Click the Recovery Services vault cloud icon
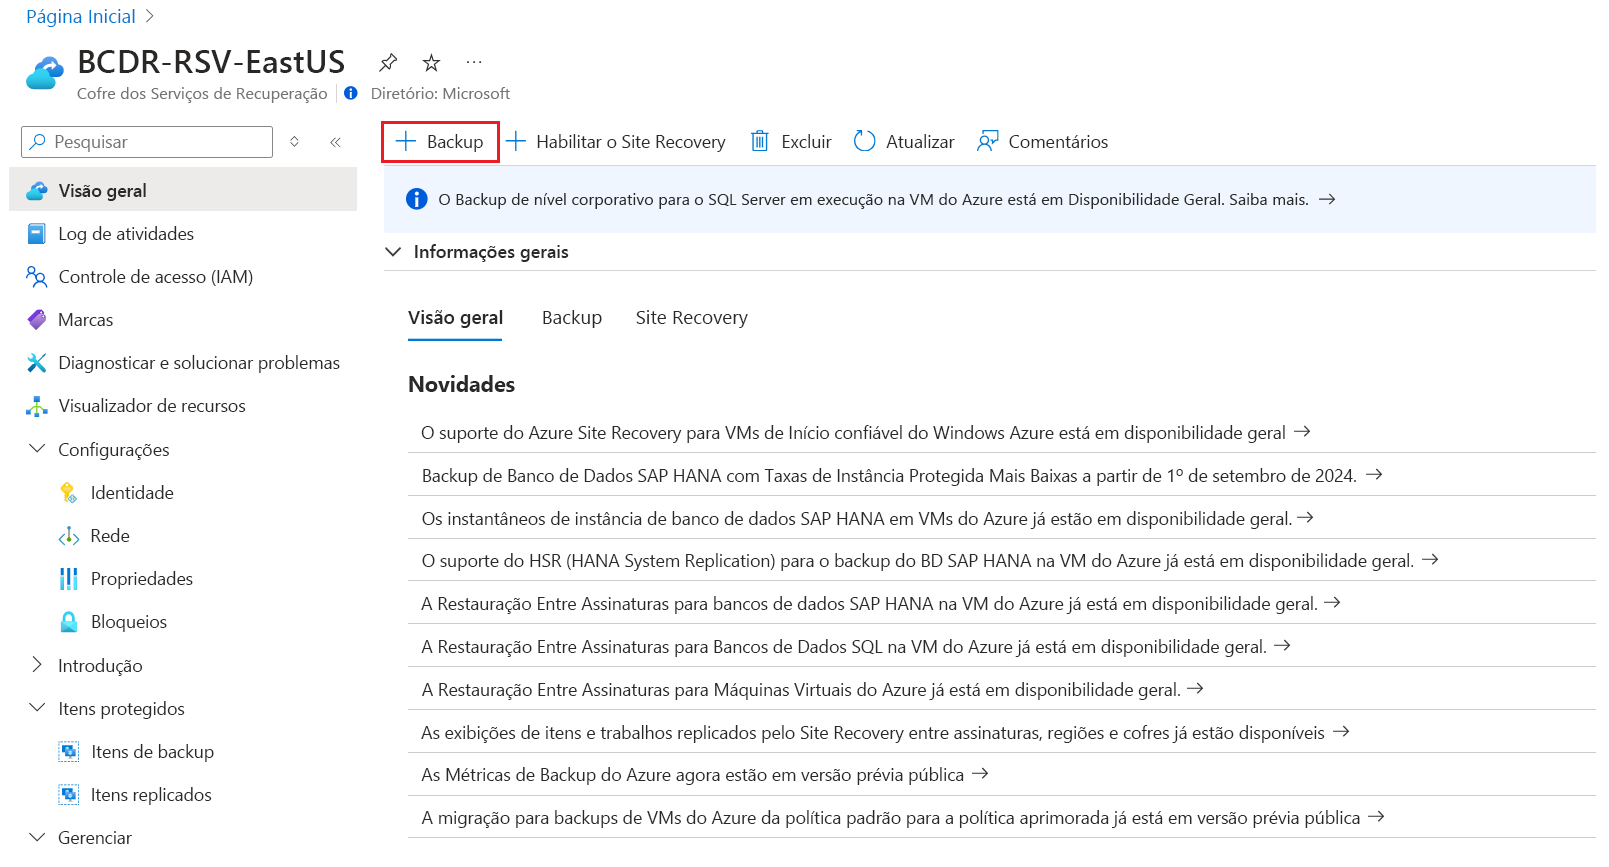The image size is (1609, 867). click(x=45, y=74)
